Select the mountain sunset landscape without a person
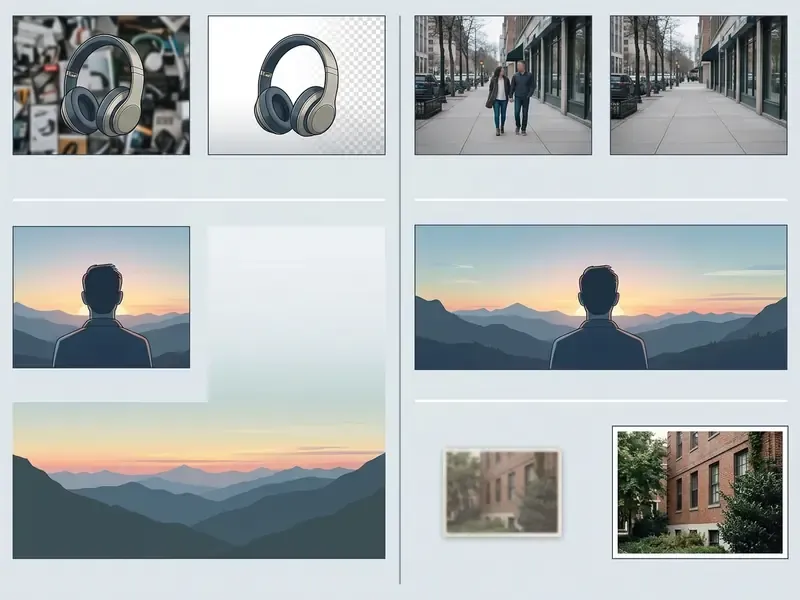 pos(199,480)
